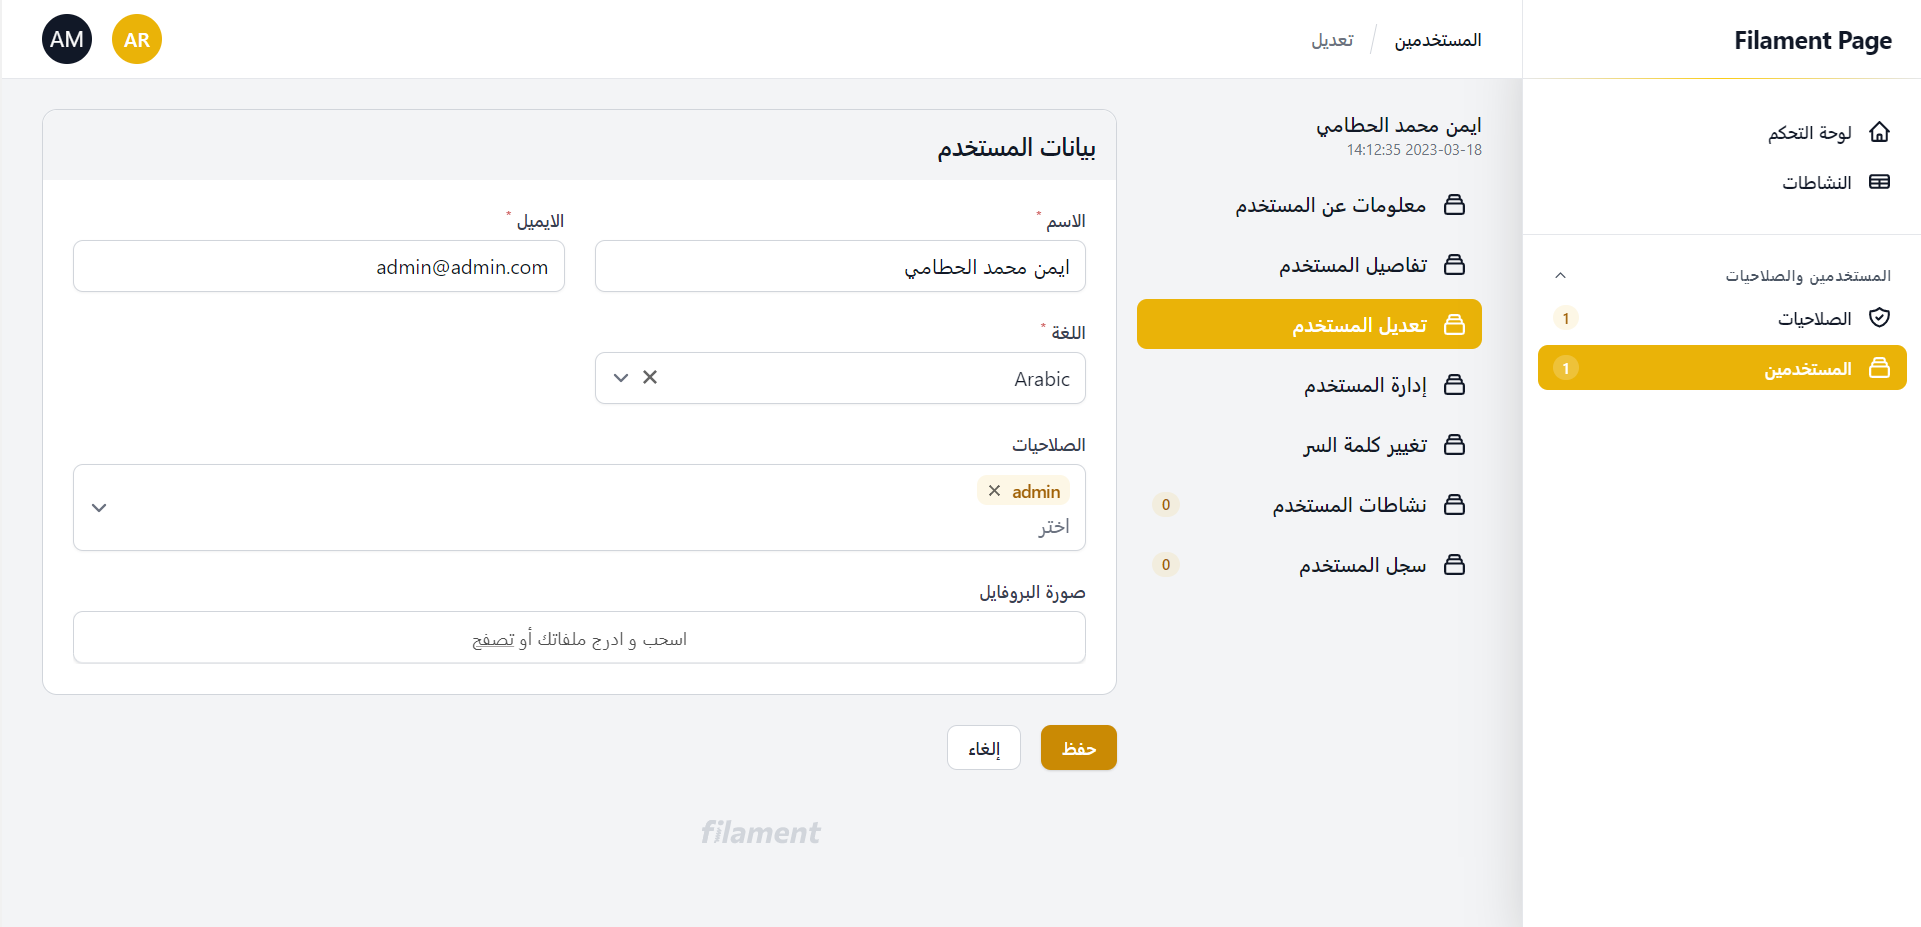Open the AM user avatar menu

coord(67,40)
